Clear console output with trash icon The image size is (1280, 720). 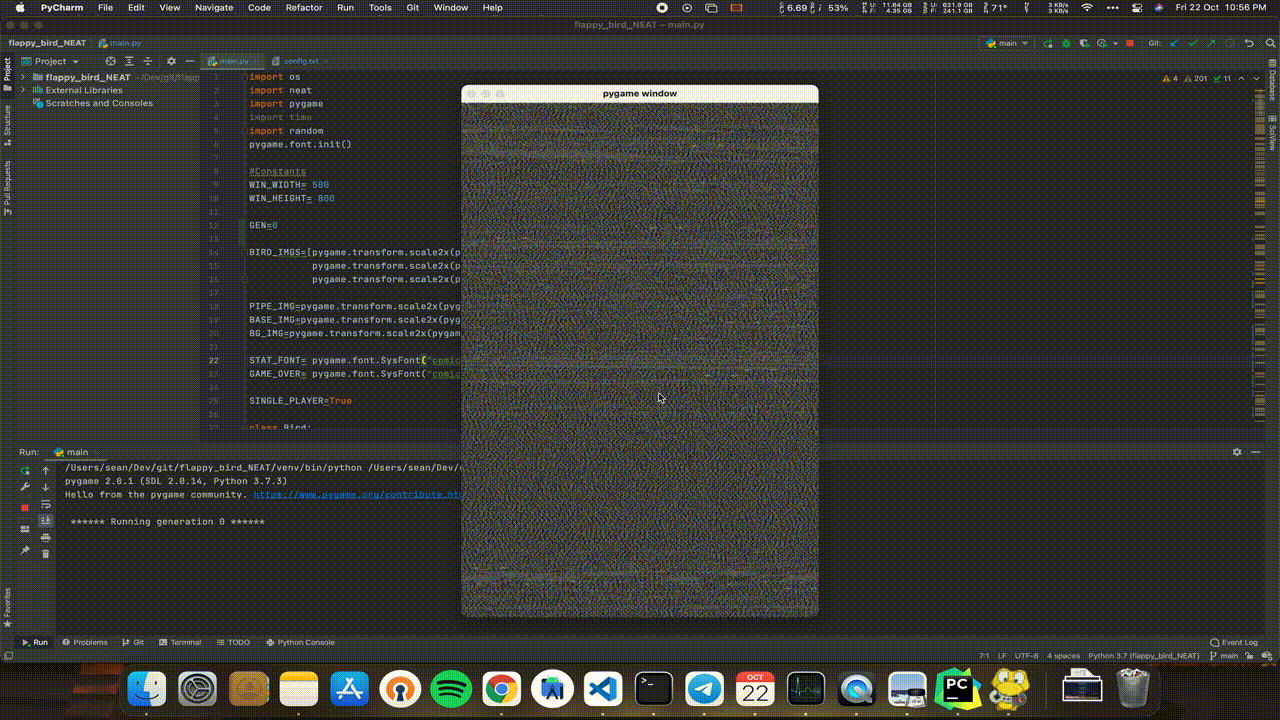pos(45,553)
